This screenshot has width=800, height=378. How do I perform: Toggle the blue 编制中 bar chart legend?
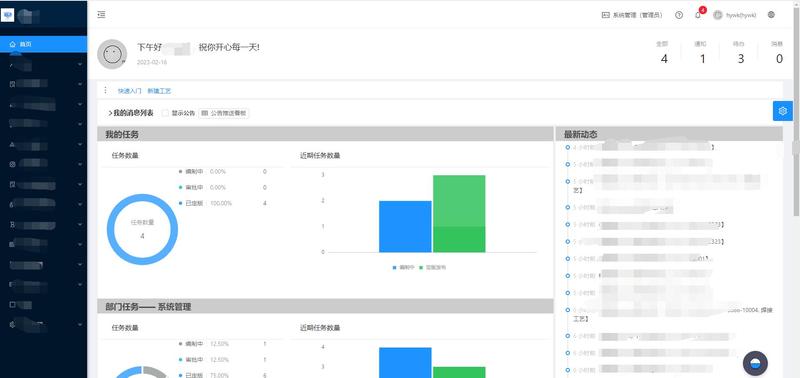pyautogui.click(x=403, y=267)
